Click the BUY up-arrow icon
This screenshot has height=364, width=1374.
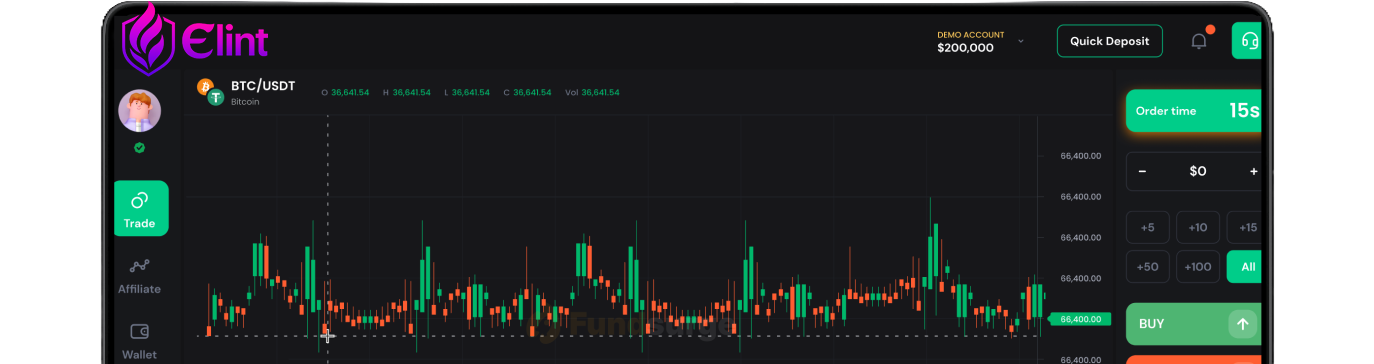[1243, 324]
